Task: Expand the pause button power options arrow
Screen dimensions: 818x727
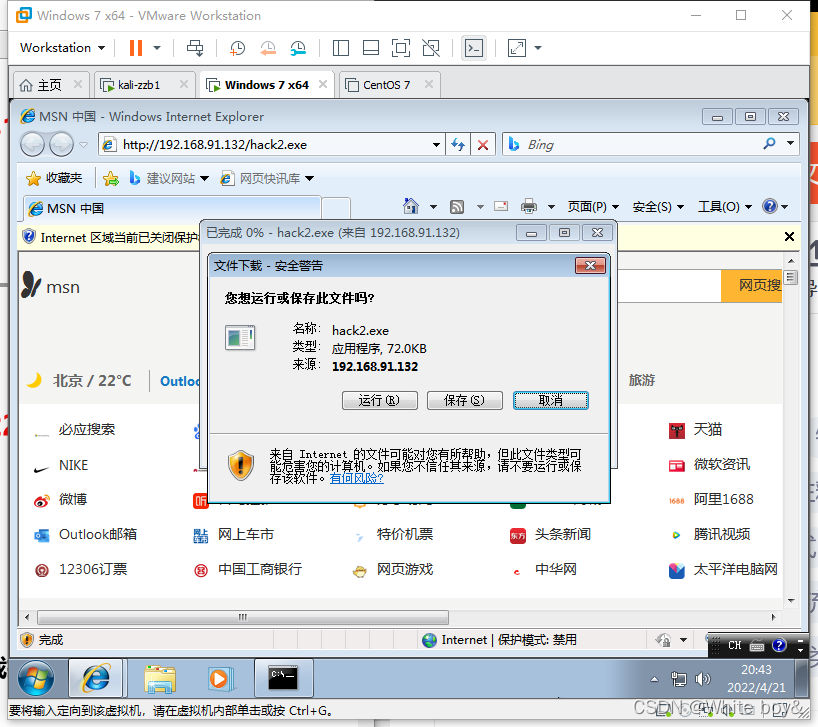Action: pos(157,48)
